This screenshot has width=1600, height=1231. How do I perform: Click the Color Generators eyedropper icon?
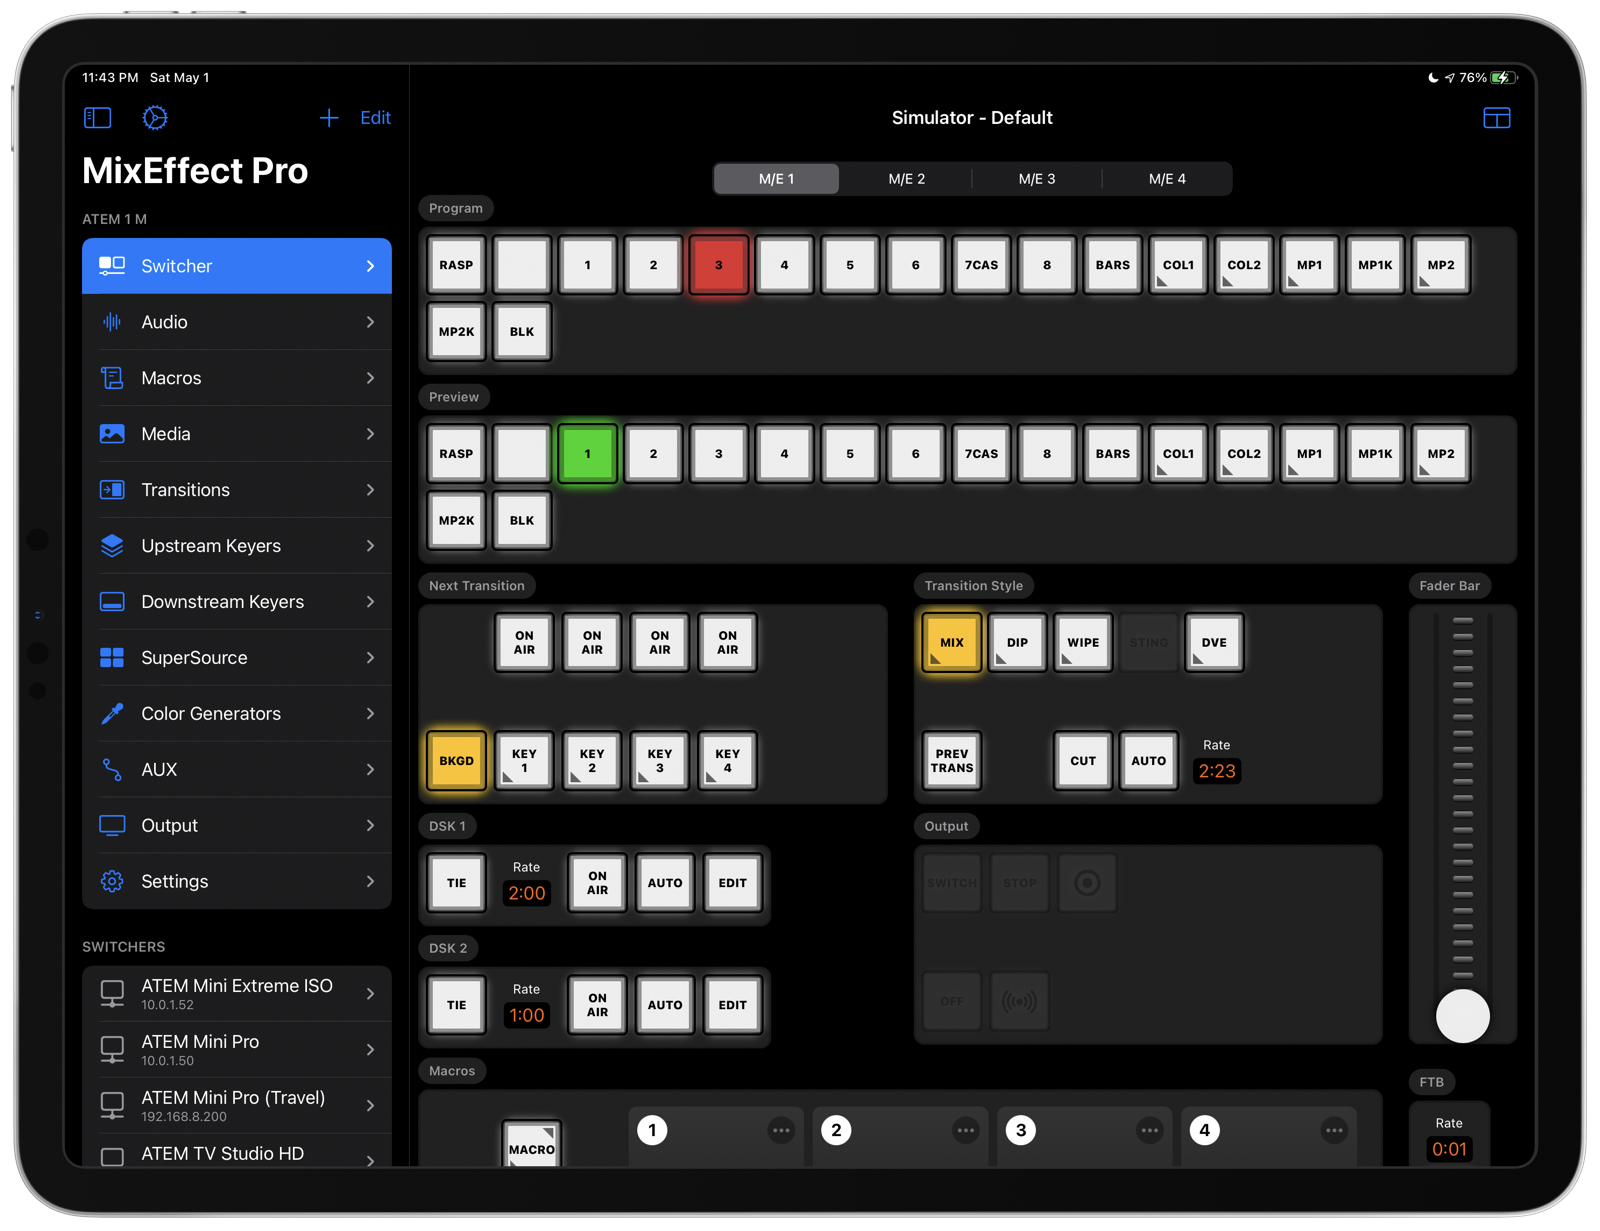(x=112, y=714)
